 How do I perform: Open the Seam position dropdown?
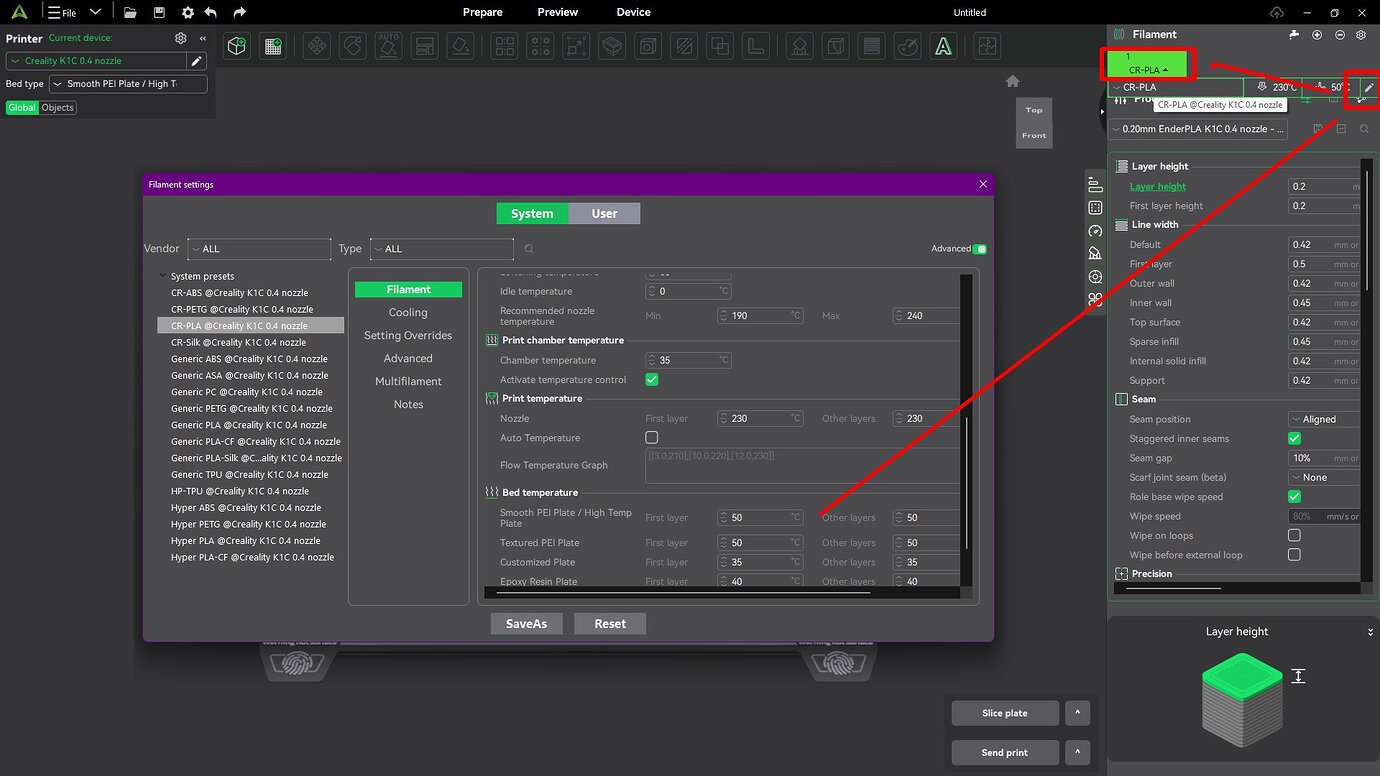pyautogui.click(x=1324, y=419)
